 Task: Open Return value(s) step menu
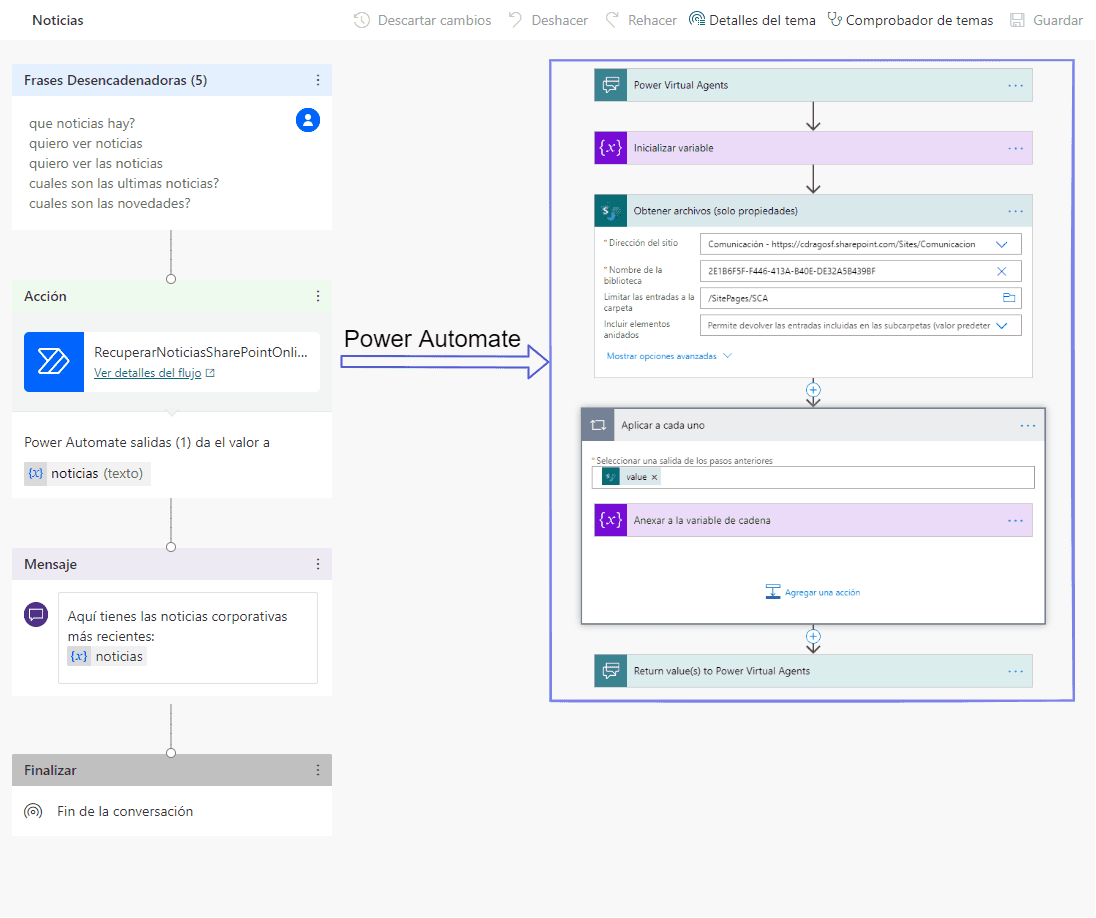pyautogui.click(x=1016, y=671)
